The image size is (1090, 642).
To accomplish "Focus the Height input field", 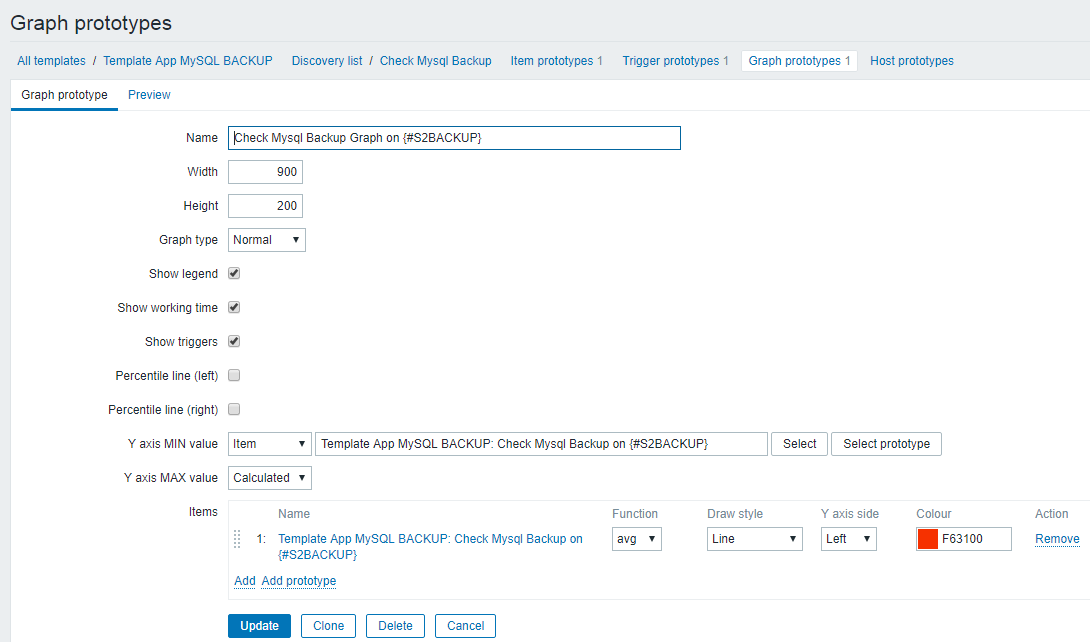I will (x=266, y=206).
